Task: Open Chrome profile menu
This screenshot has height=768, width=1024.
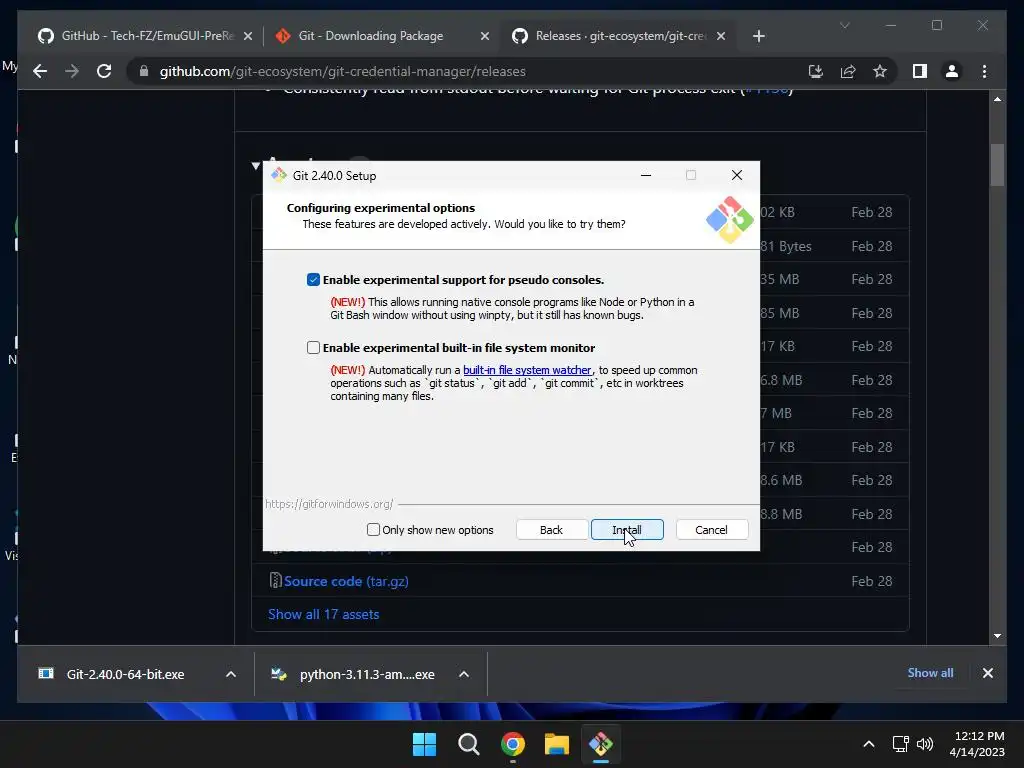Action: tap(952, 71)
